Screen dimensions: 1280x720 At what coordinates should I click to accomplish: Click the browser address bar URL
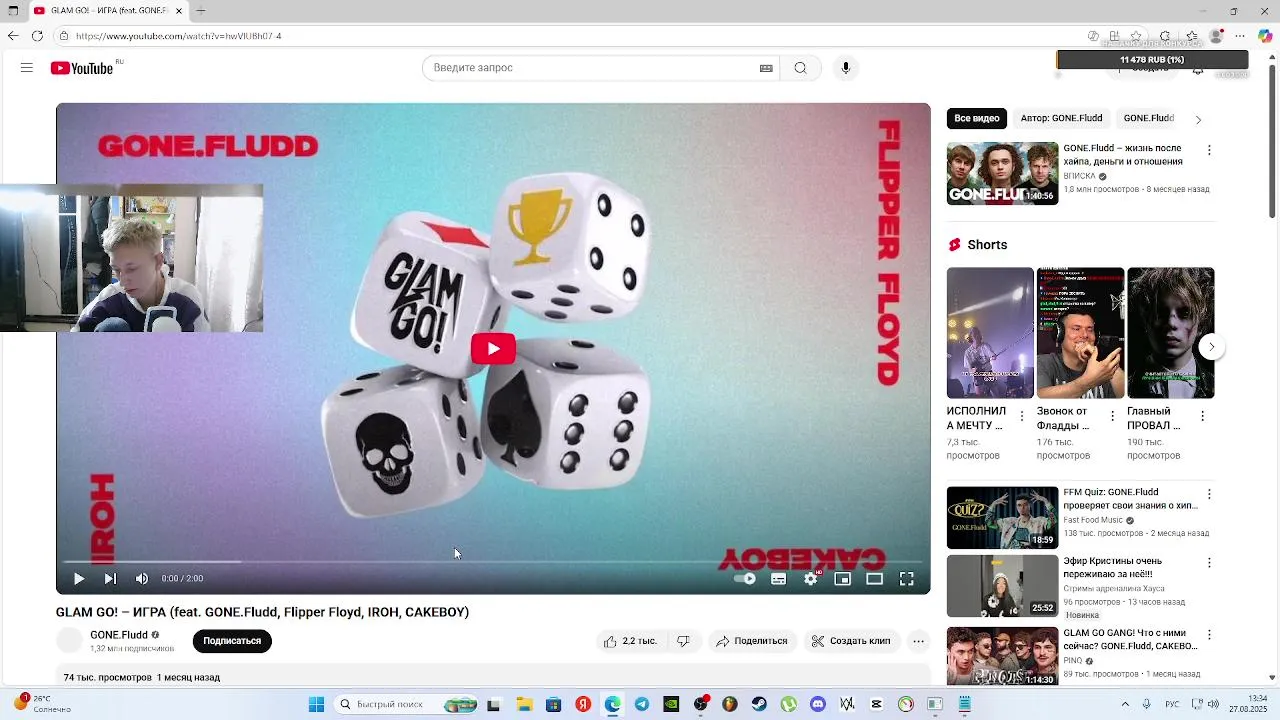[x=178, y=36]
